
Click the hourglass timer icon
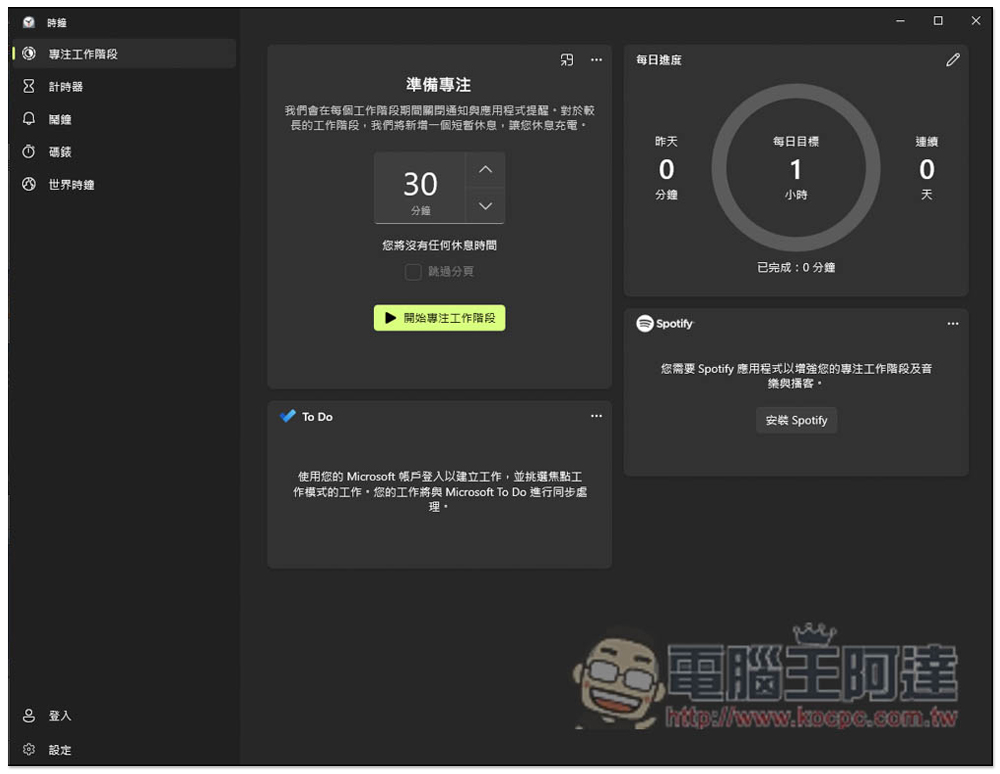click(29, 86)
